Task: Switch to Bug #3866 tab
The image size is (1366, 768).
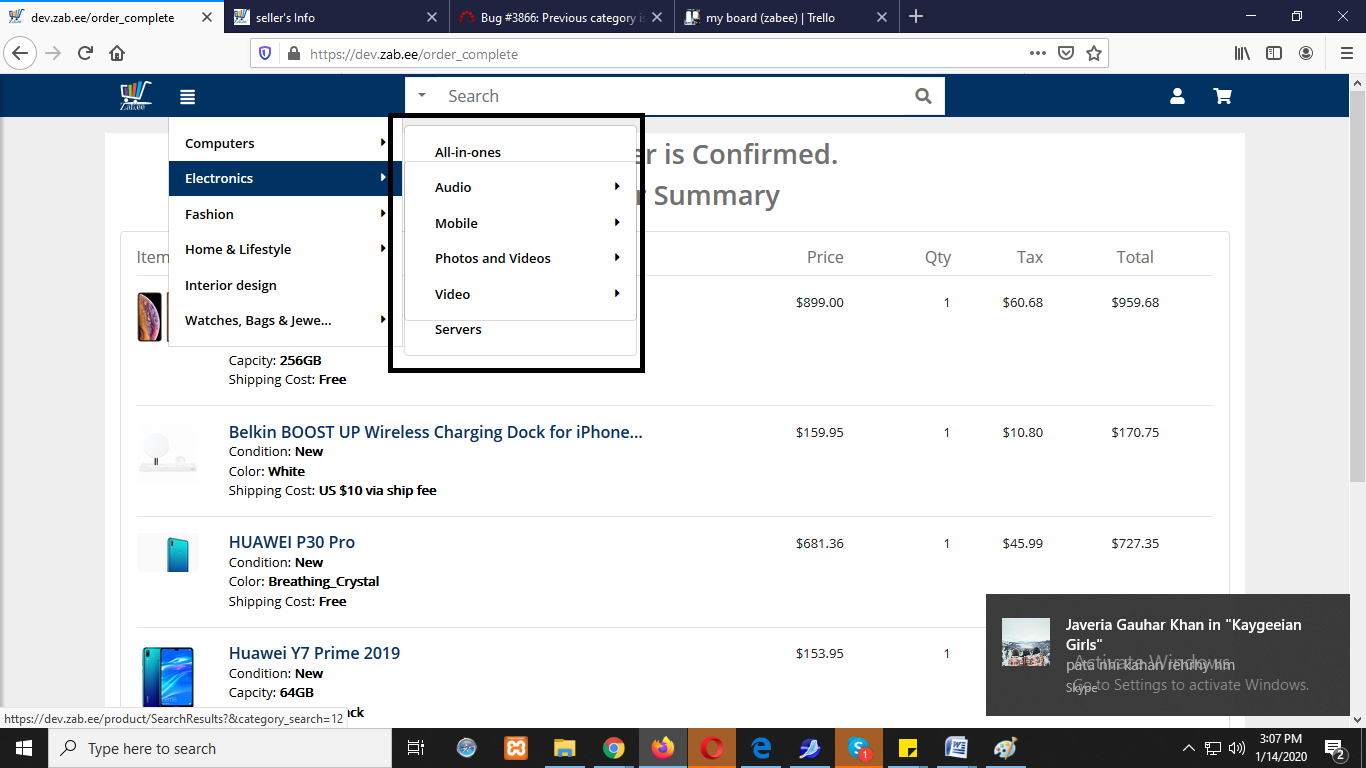Action: pos(563,17)
